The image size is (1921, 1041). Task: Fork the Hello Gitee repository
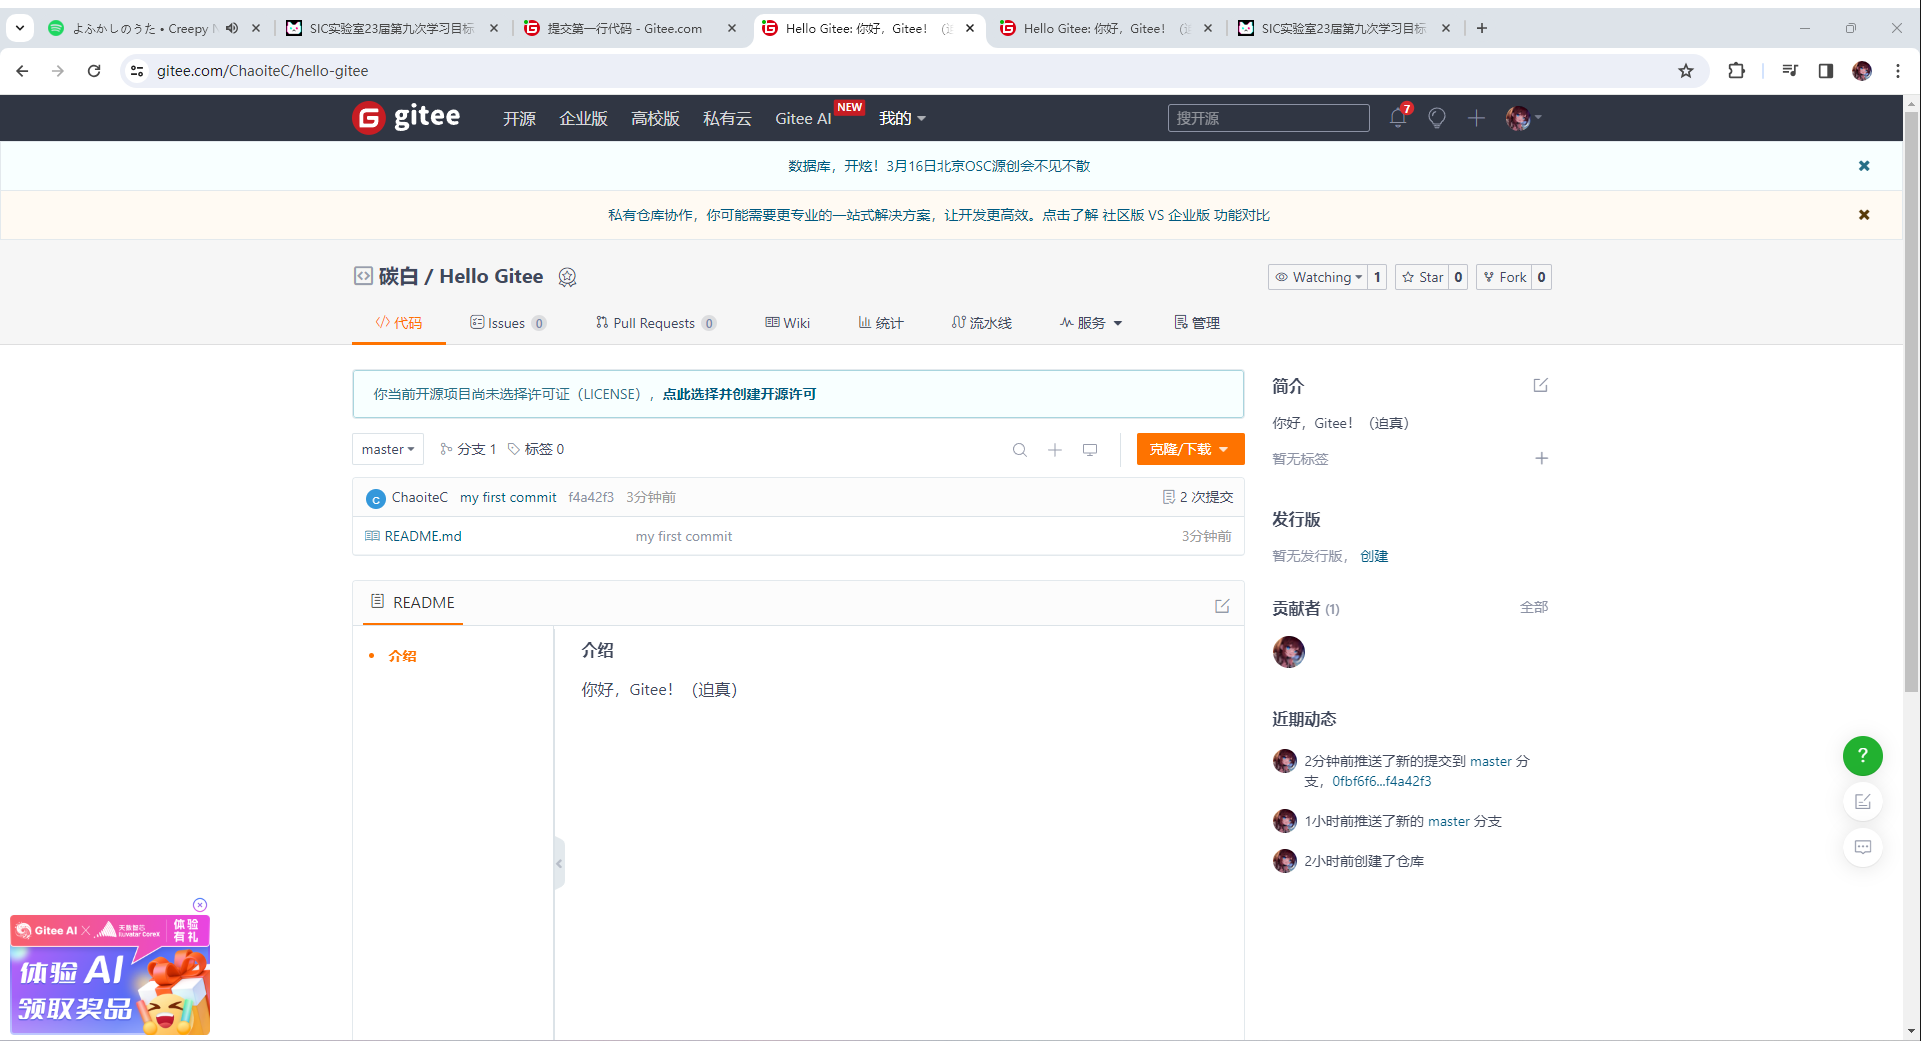(x=1504, y=277)
